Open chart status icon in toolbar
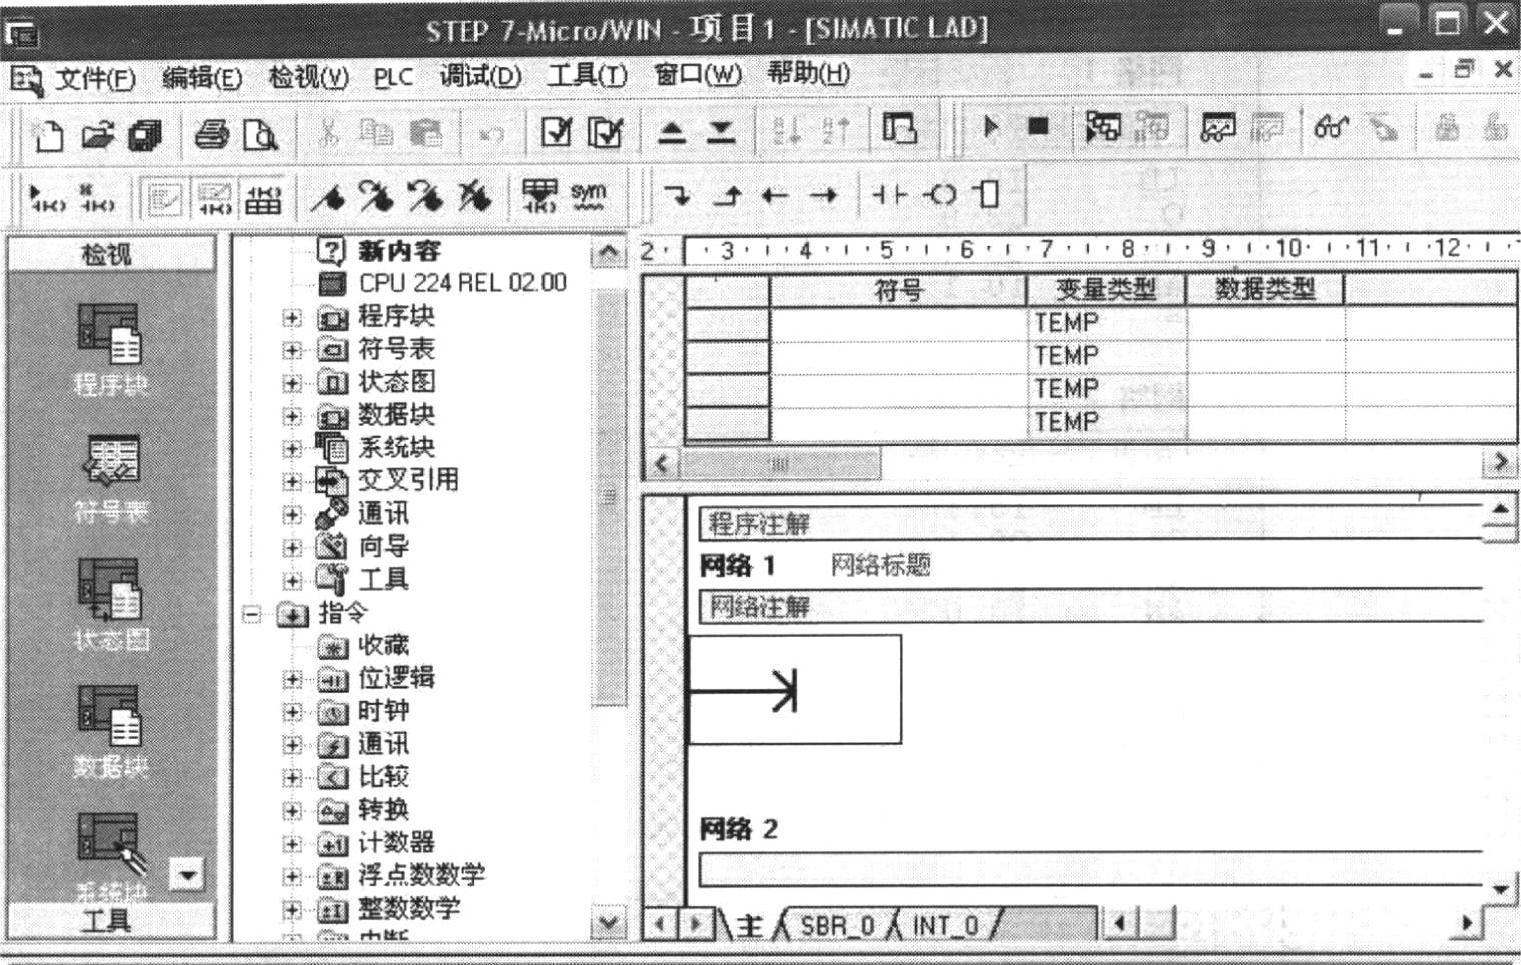The image size is (1521, 965). [1217, 127]
